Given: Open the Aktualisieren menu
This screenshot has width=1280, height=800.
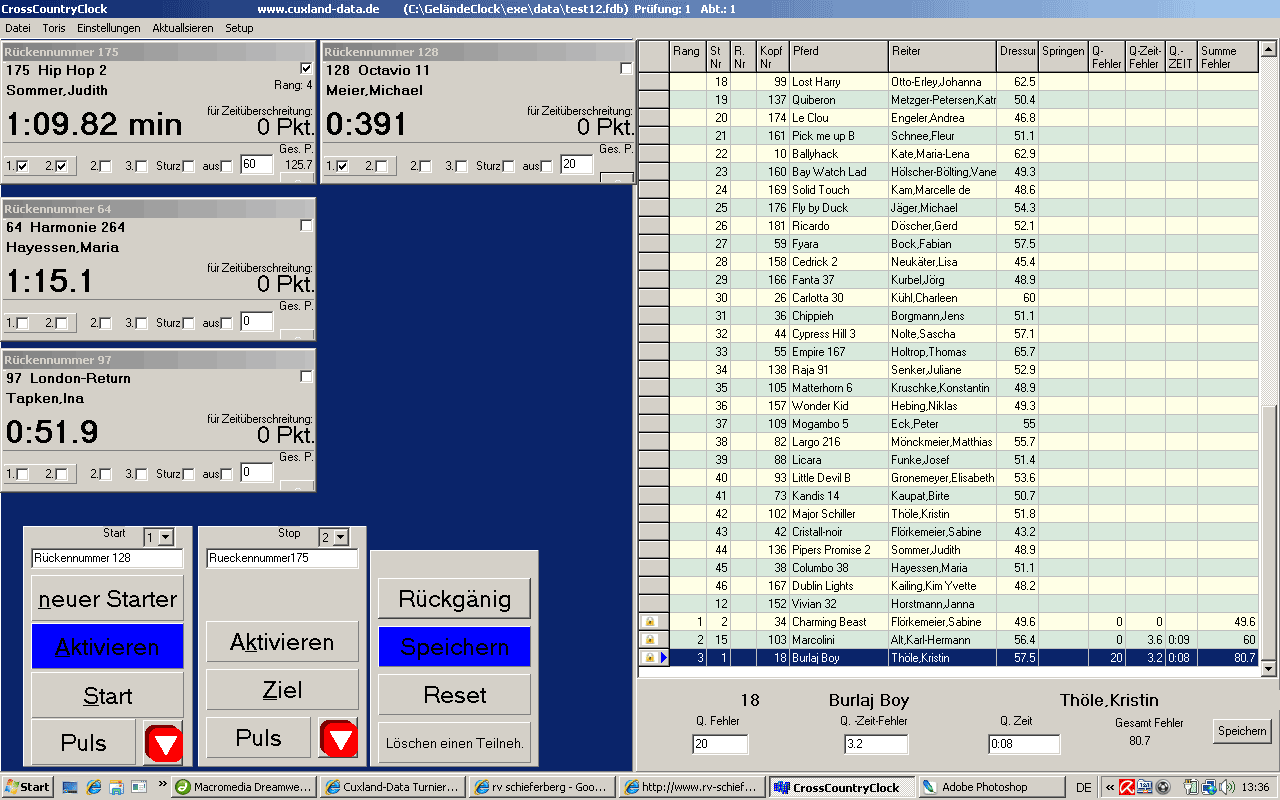Looking at the screenshot, I should point(182,28).
